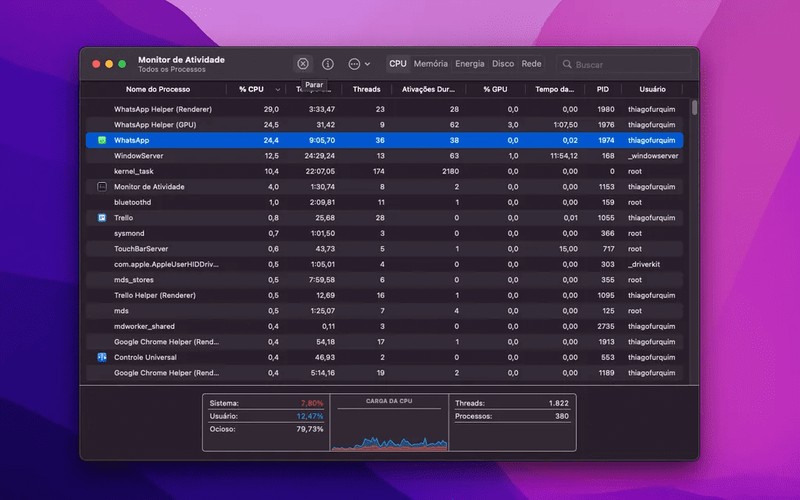
Task: Click PID value 1980
Action: coord(606,109)
